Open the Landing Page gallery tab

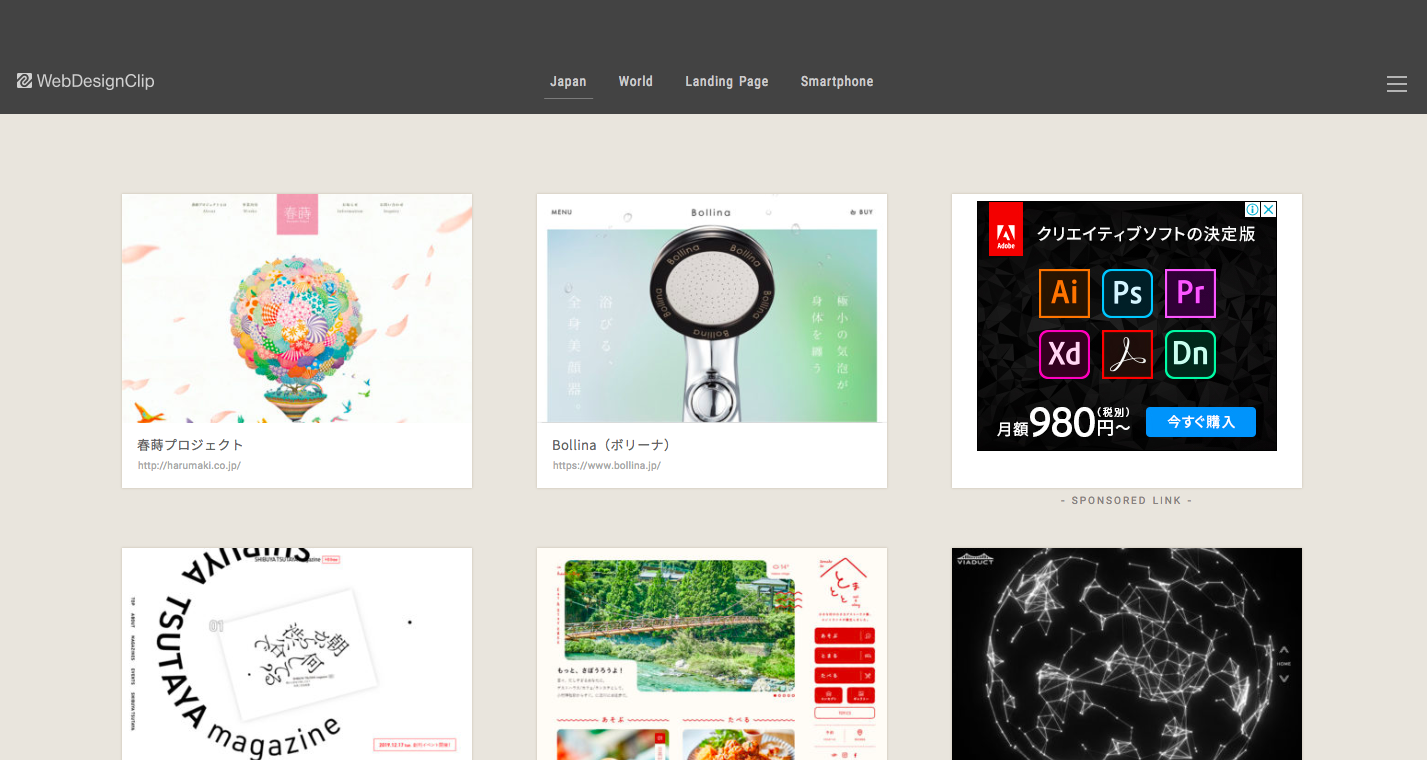(x=726, y=81)
